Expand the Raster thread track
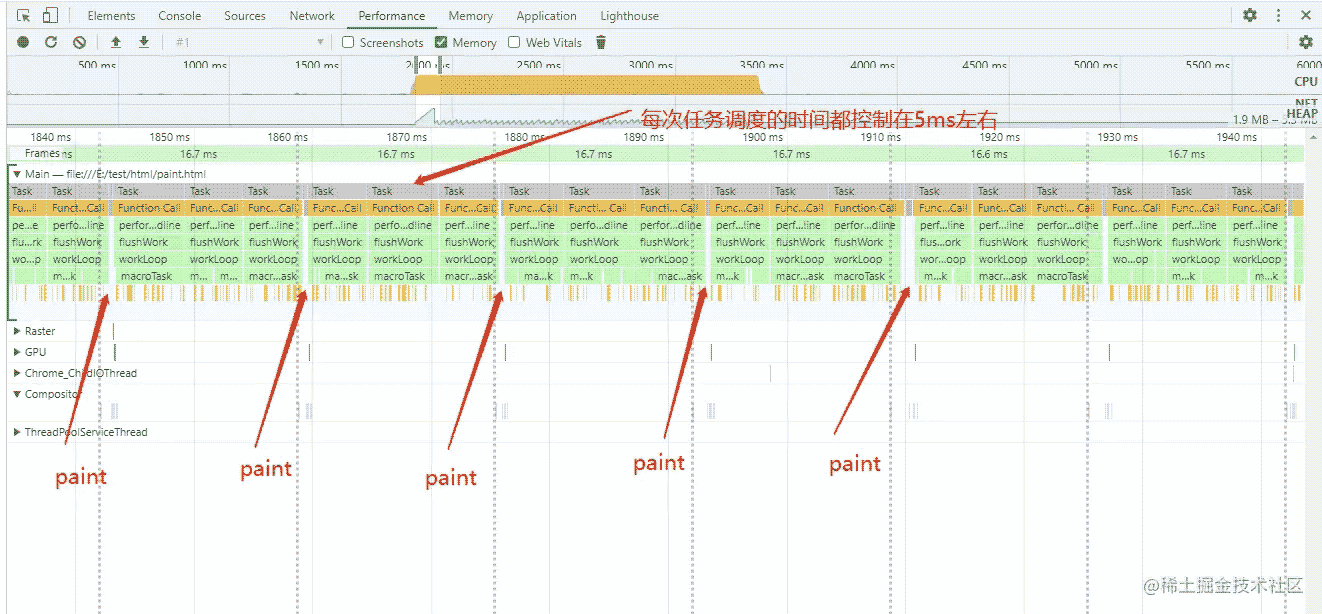 point(17,331)
